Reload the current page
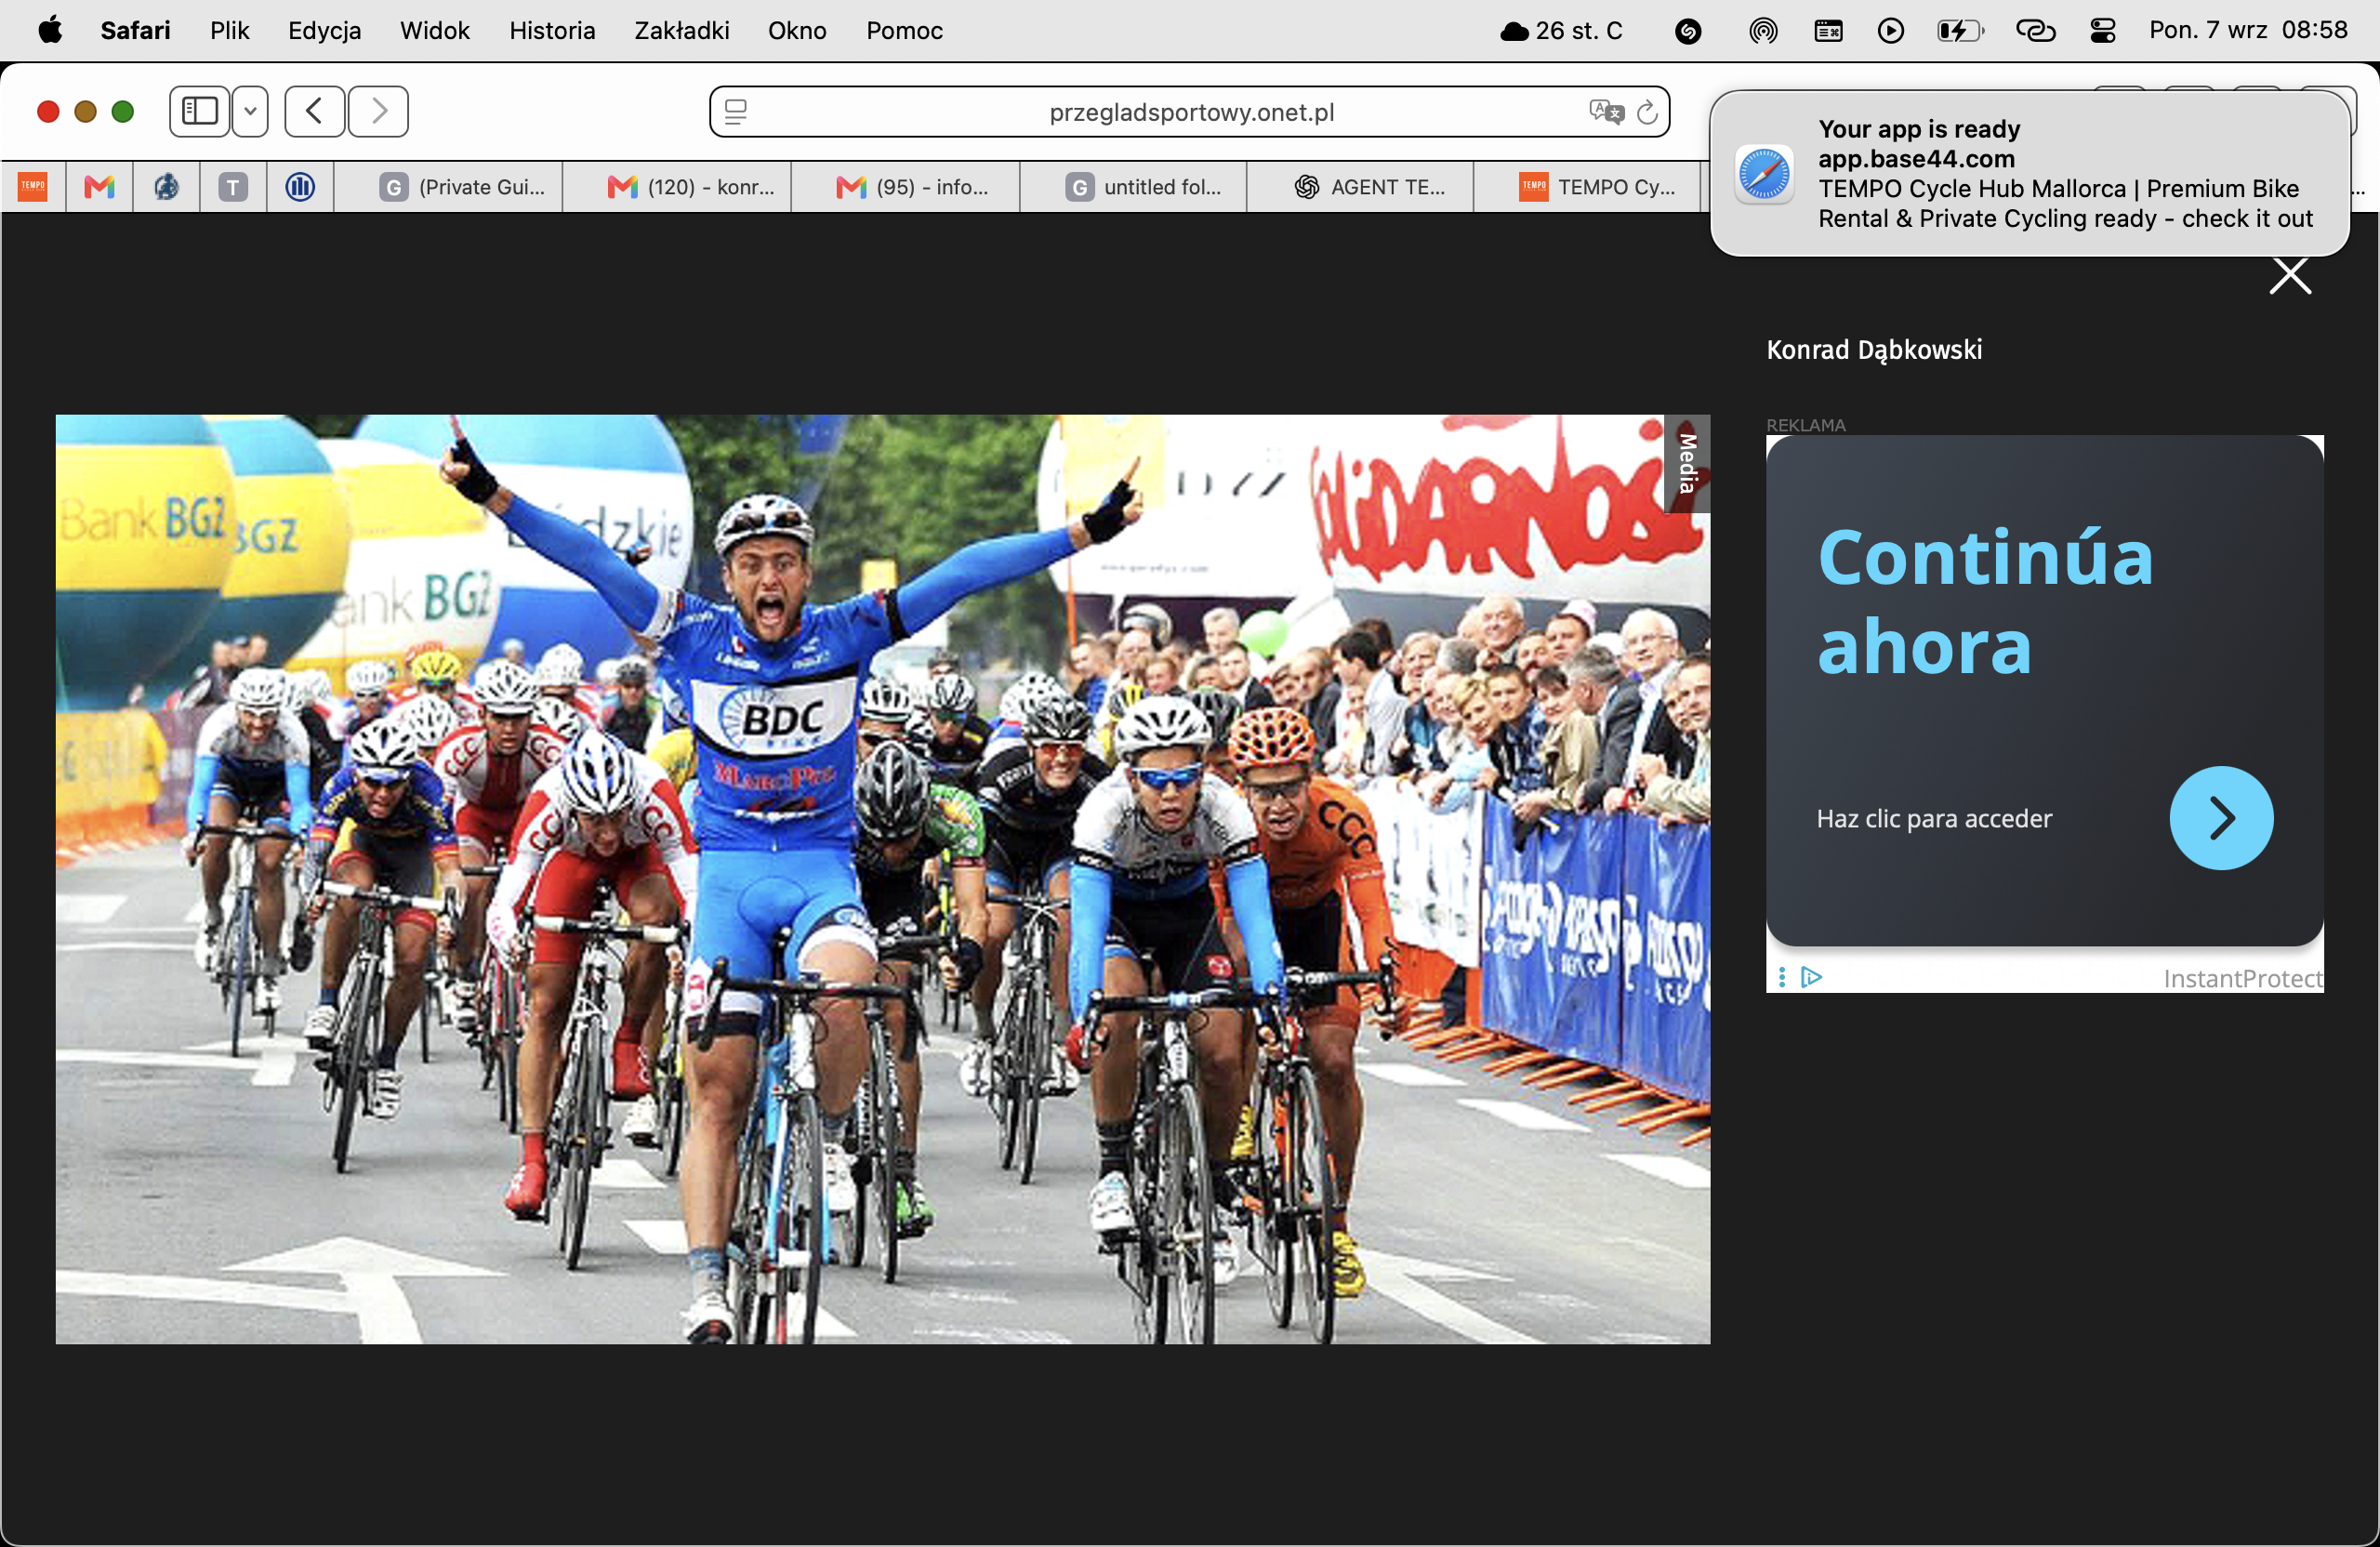 [1647, 112]
